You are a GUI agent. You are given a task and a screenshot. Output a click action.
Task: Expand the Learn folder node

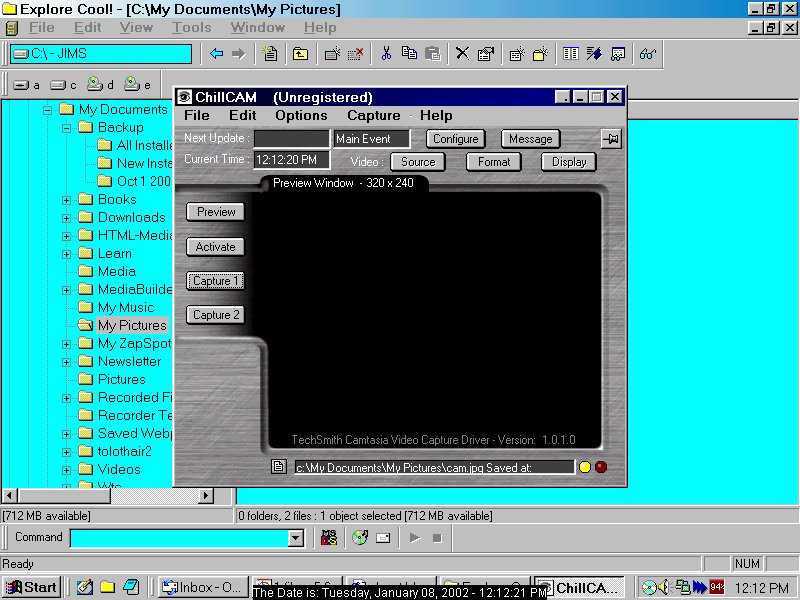coord(66,254)
